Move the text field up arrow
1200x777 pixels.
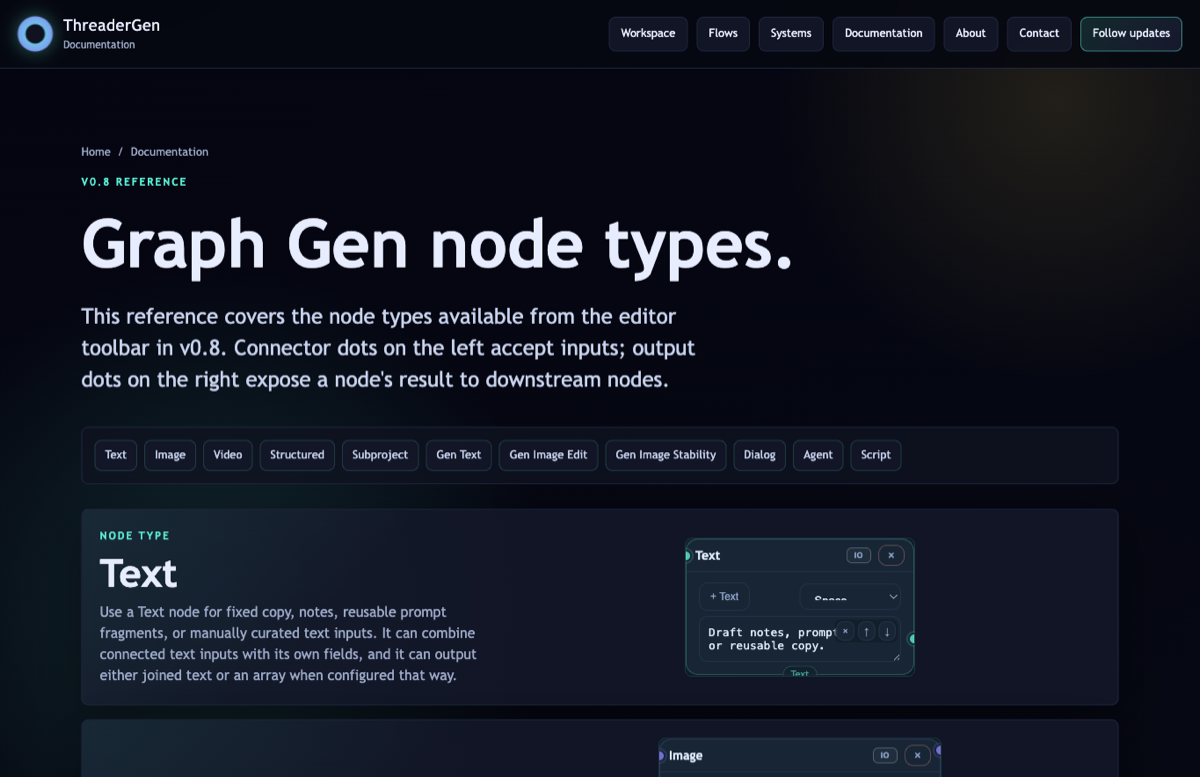(x=867, y=631)
